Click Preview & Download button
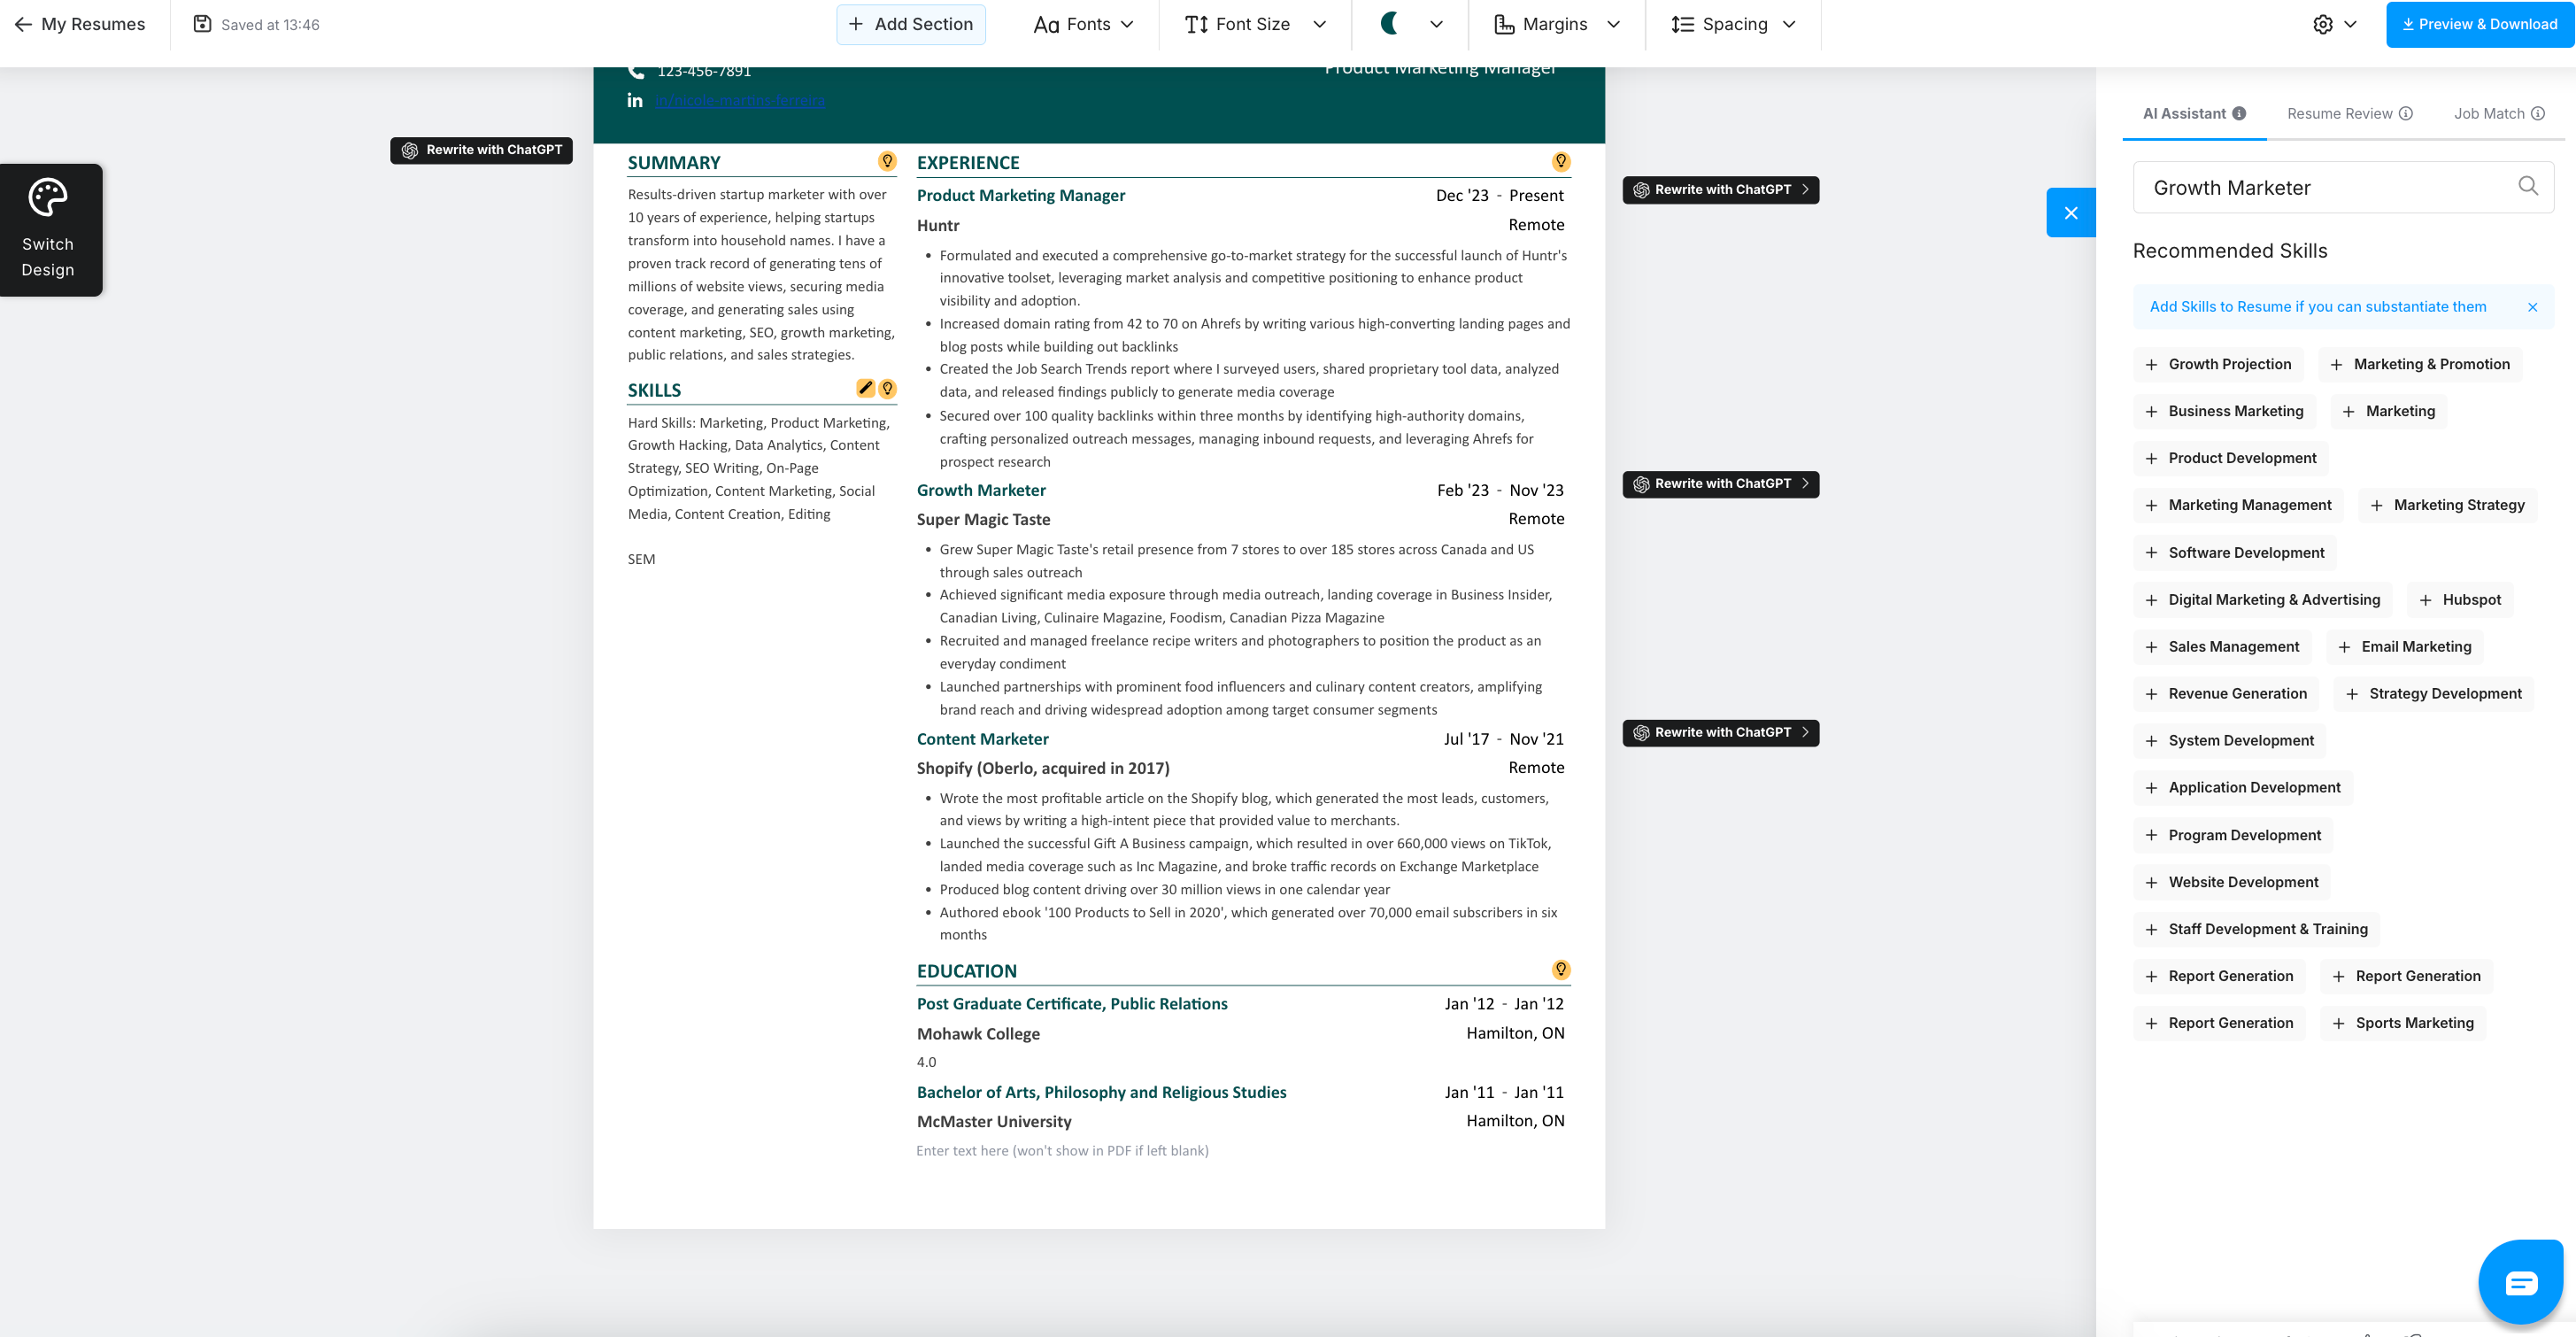Viewport: 2576px width, 1337px height. [2479, 24]
